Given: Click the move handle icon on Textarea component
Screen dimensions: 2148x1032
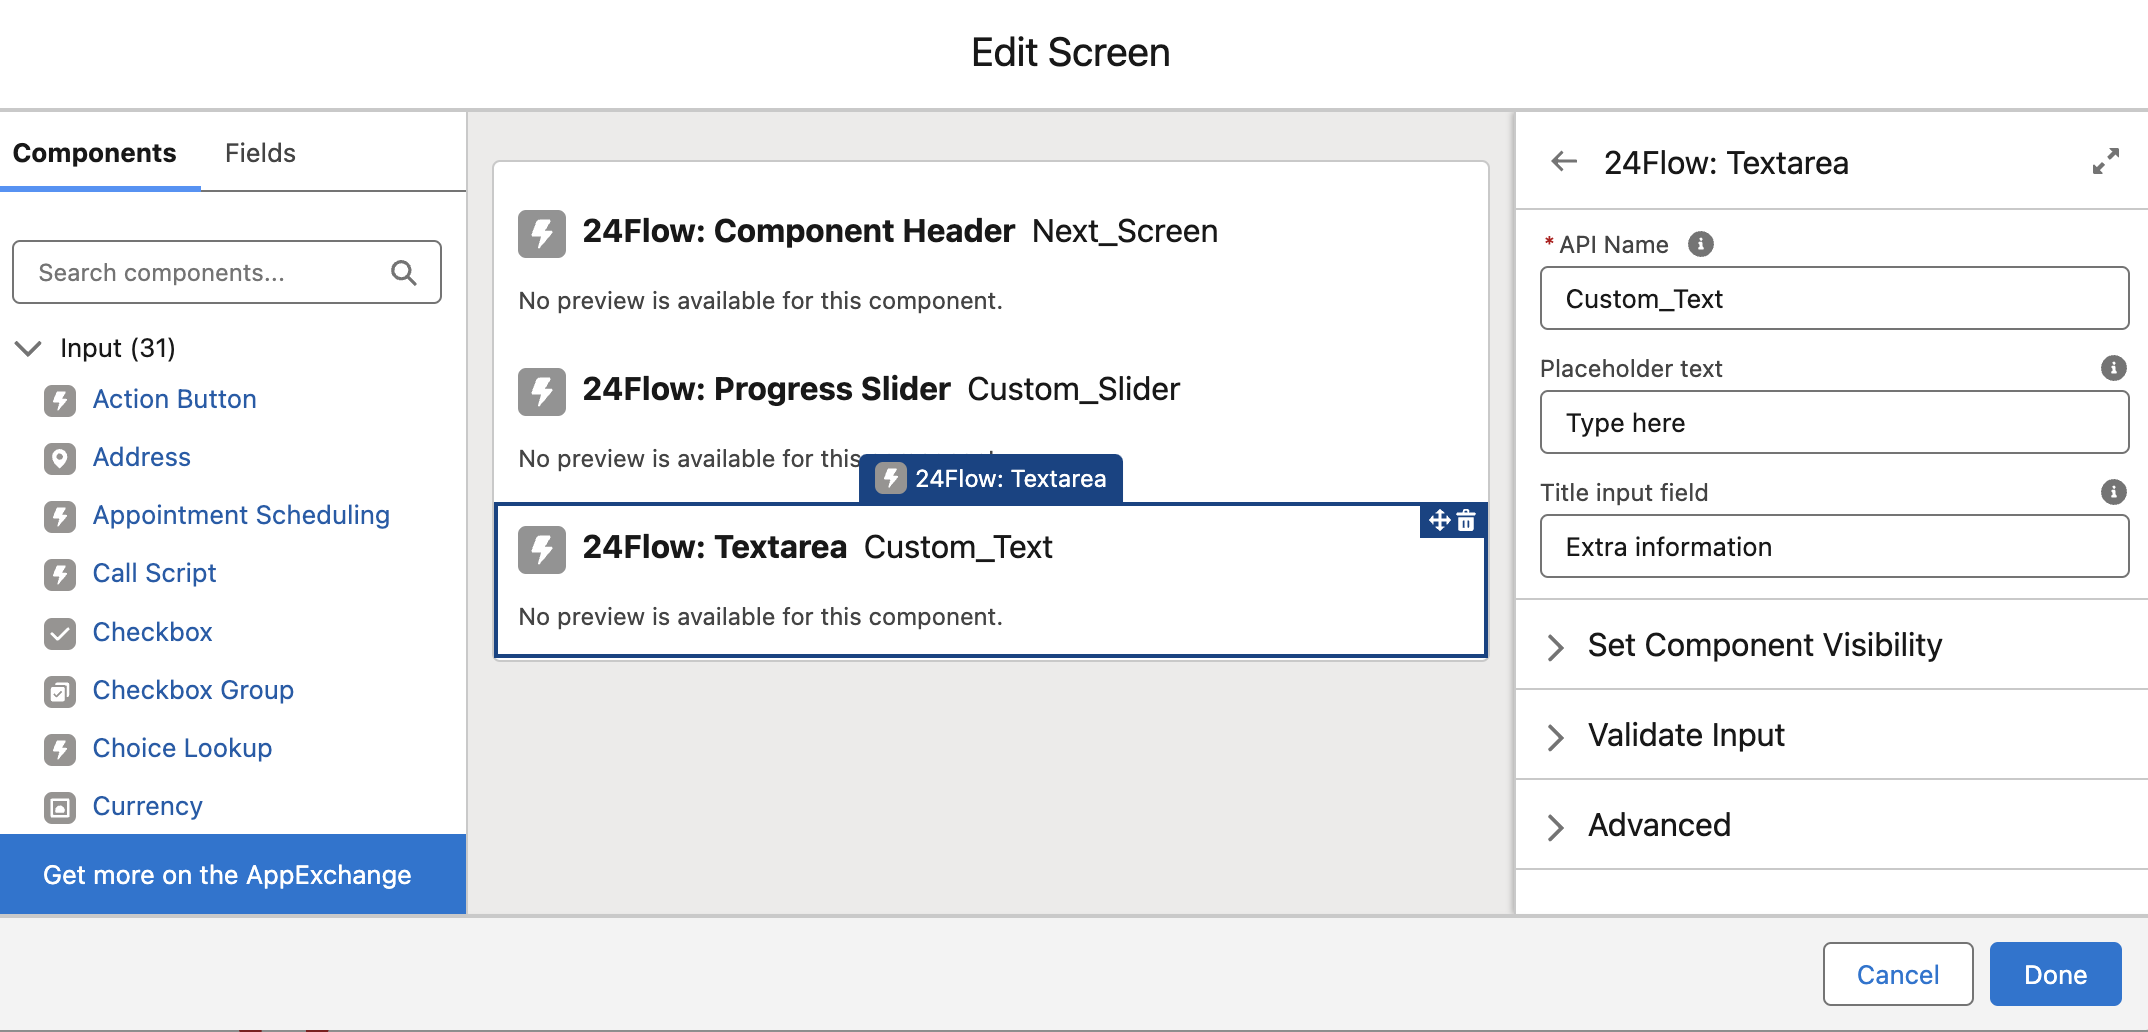Looking at the screenshot, I should click(x=1439, y=521).
